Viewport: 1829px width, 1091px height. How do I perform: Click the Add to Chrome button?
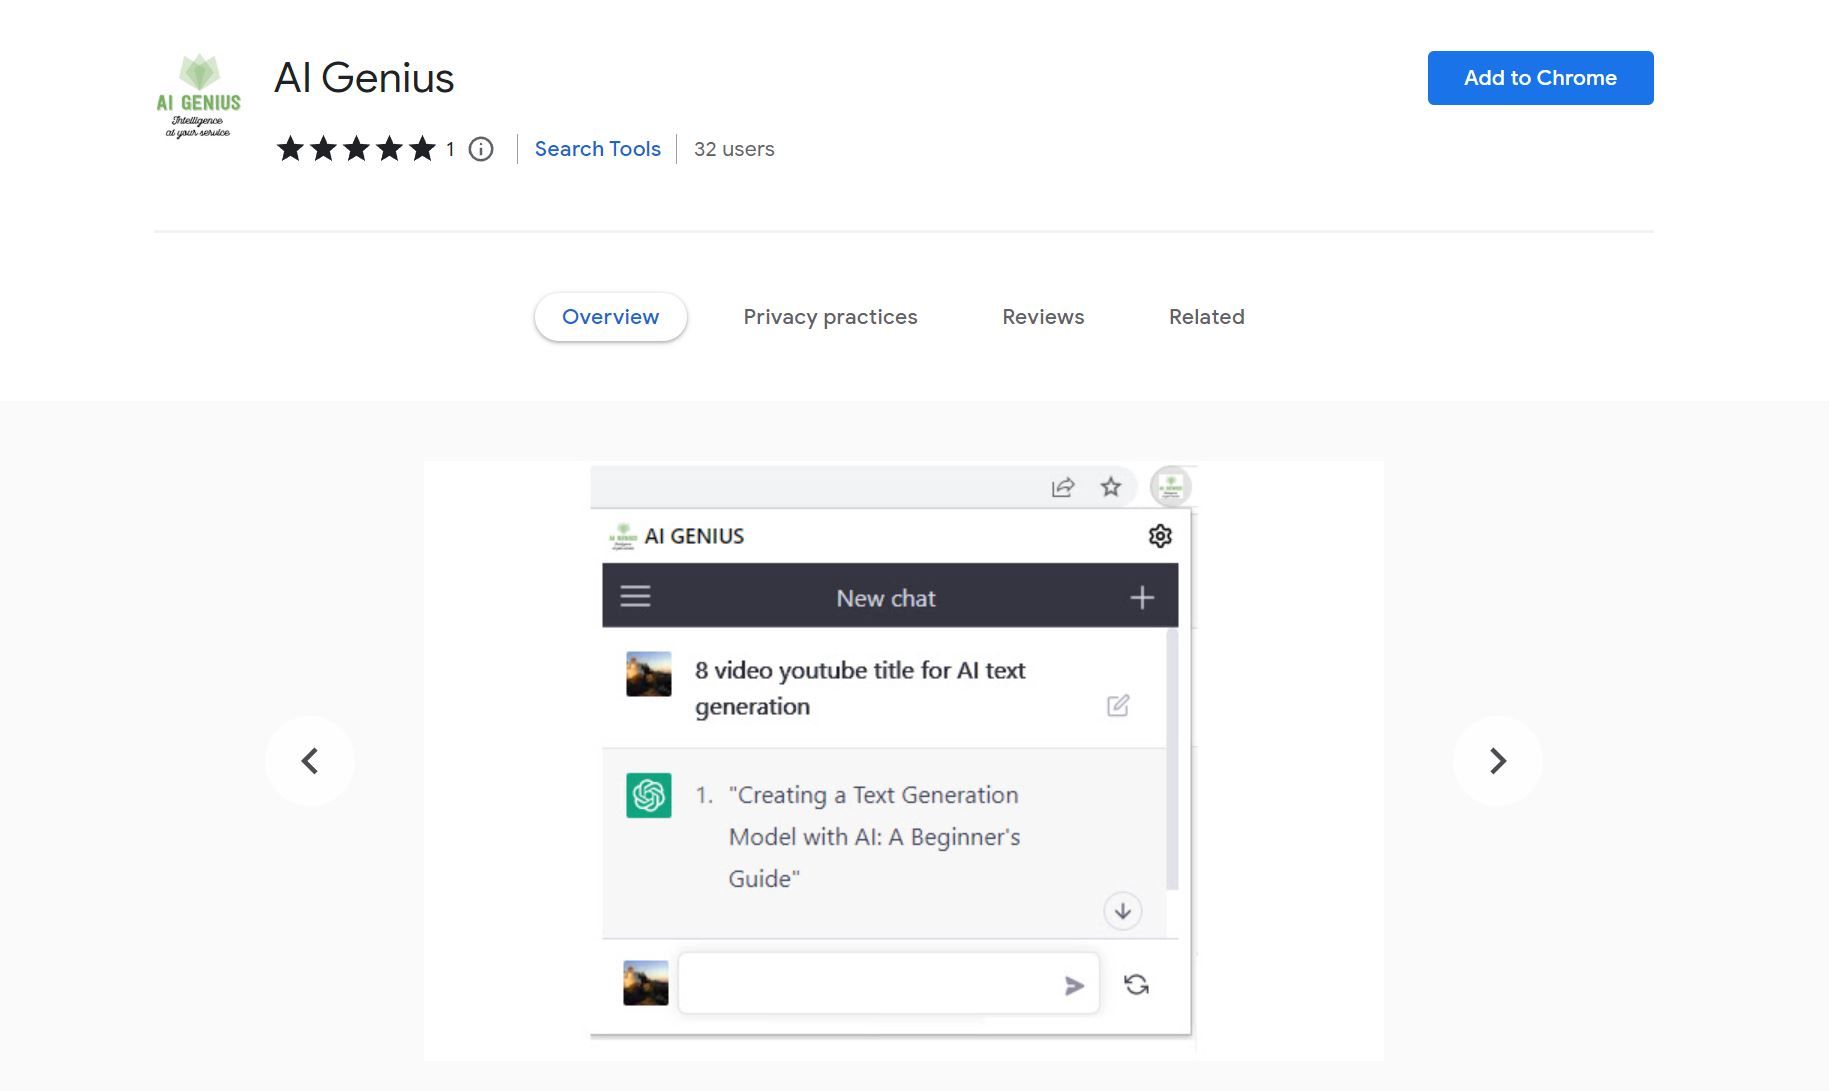(1540, 78)
